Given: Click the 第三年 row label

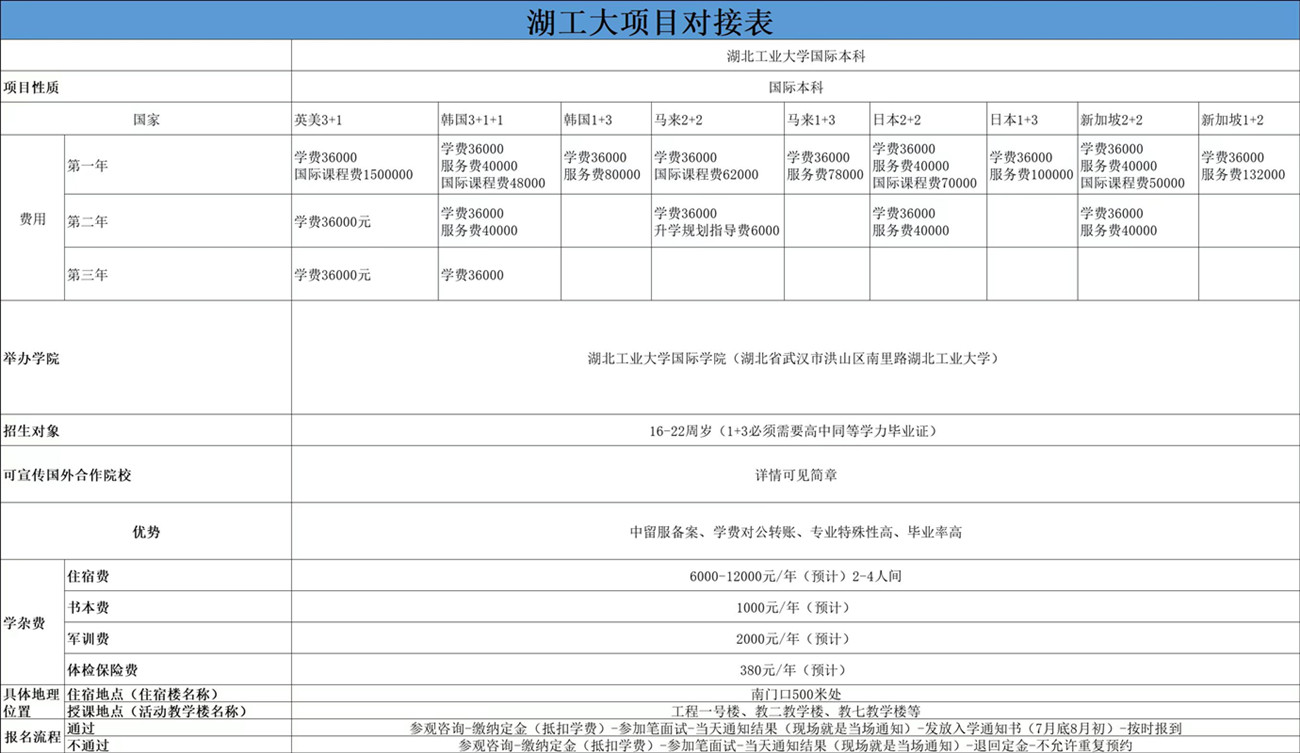Looking at the screenshot, I should [178, 274].
